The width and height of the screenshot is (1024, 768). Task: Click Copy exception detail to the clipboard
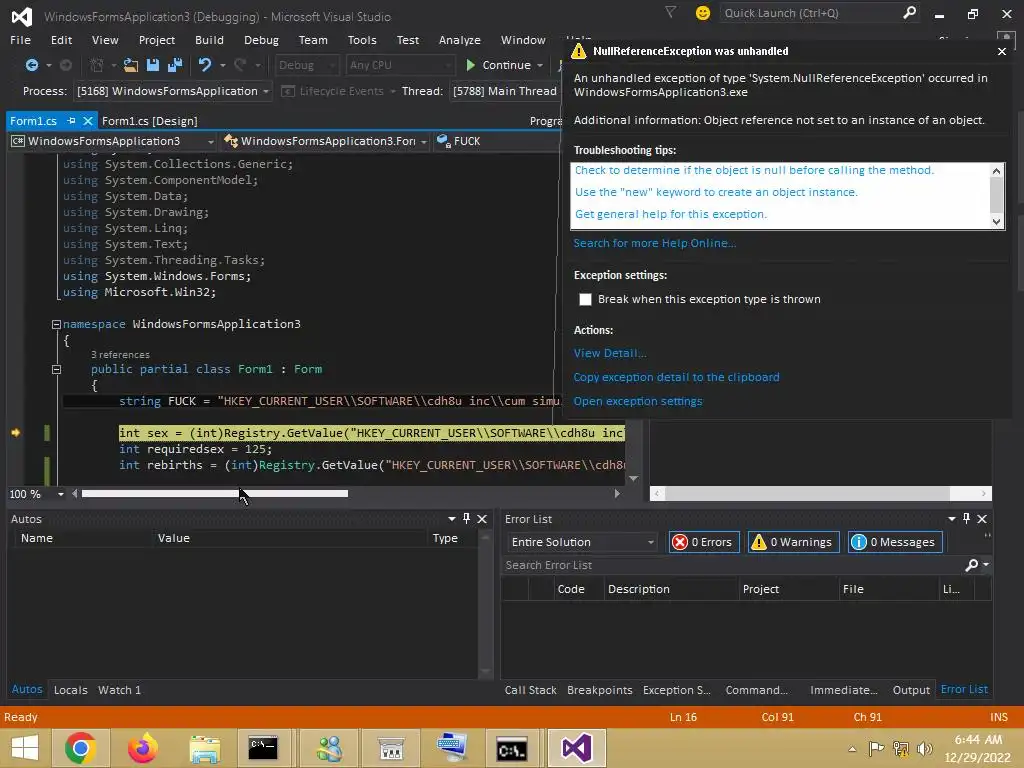pos(676,377)
